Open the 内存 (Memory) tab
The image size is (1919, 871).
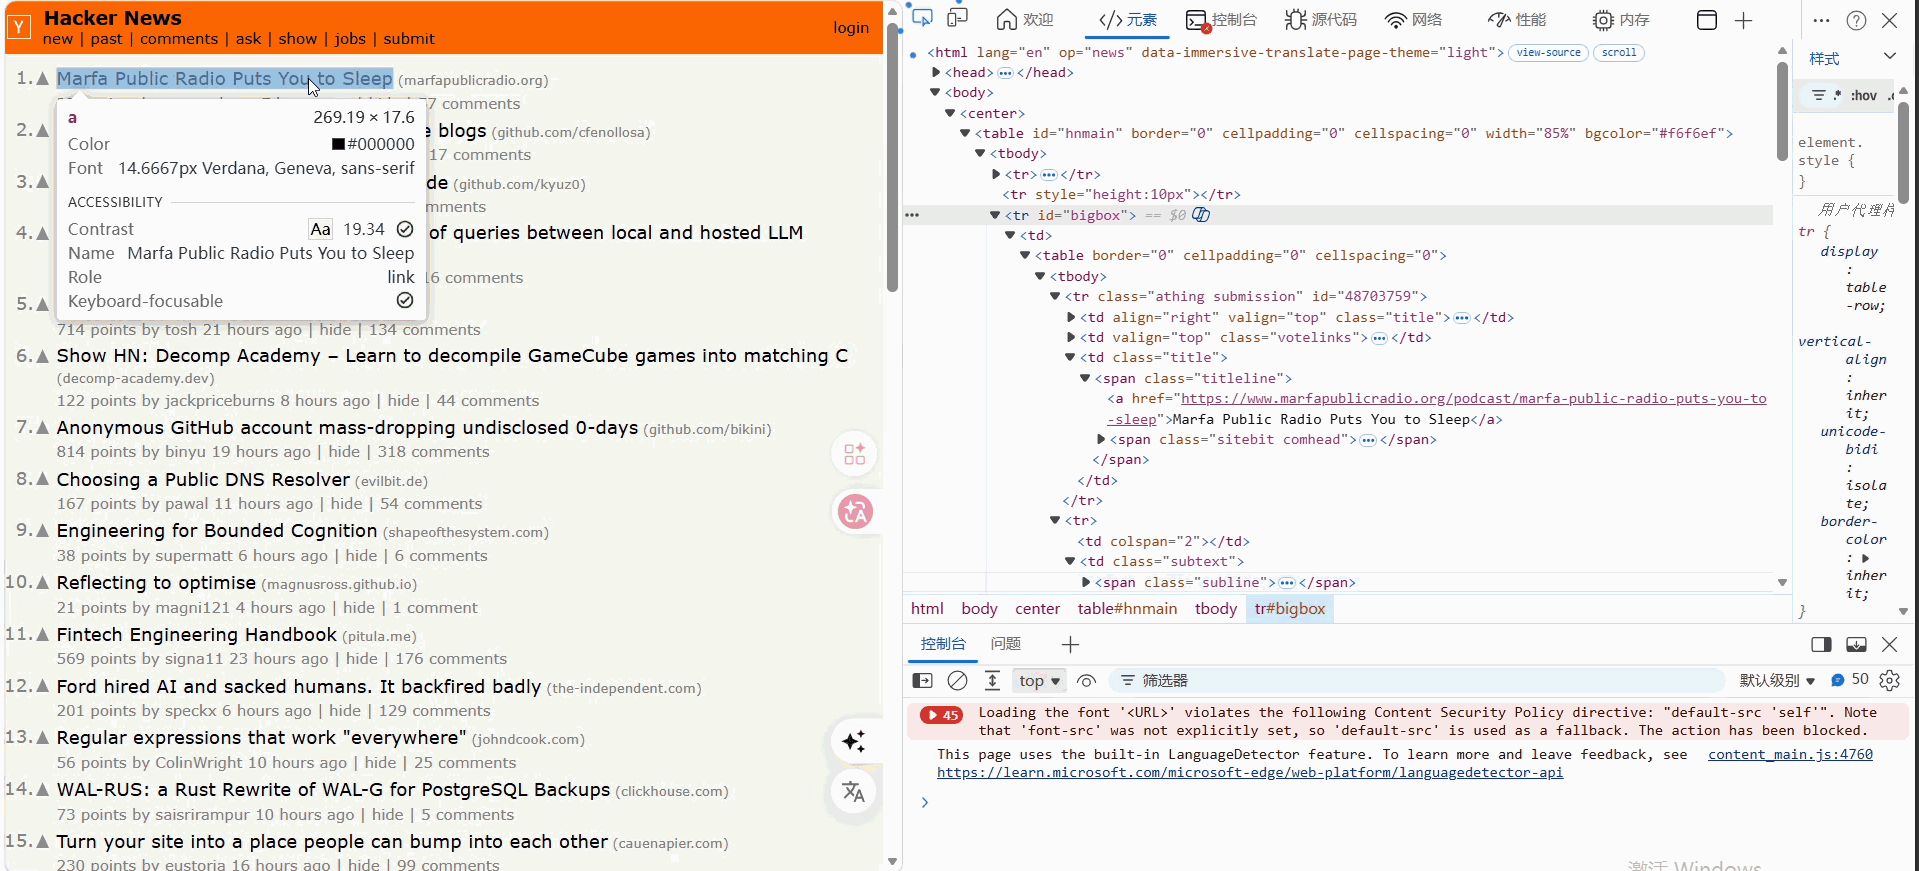[1621, 19]
